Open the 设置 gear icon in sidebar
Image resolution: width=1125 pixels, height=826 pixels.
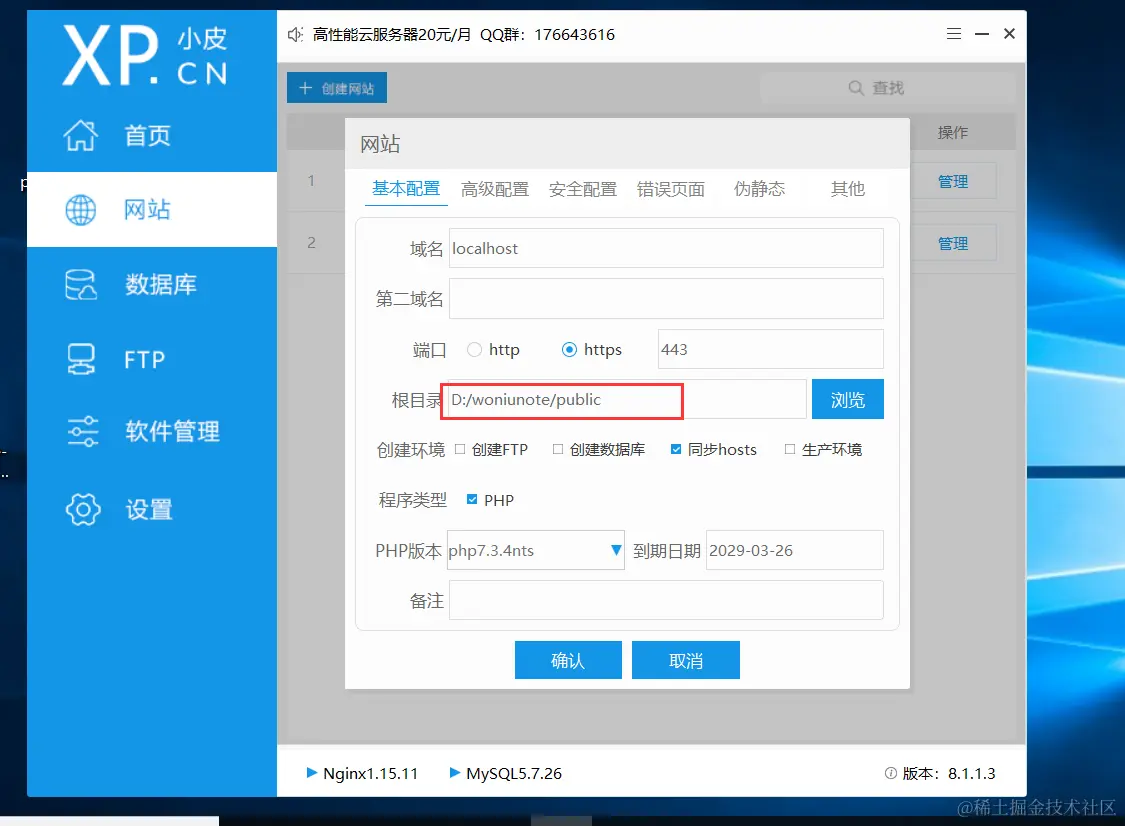[83, 510]
